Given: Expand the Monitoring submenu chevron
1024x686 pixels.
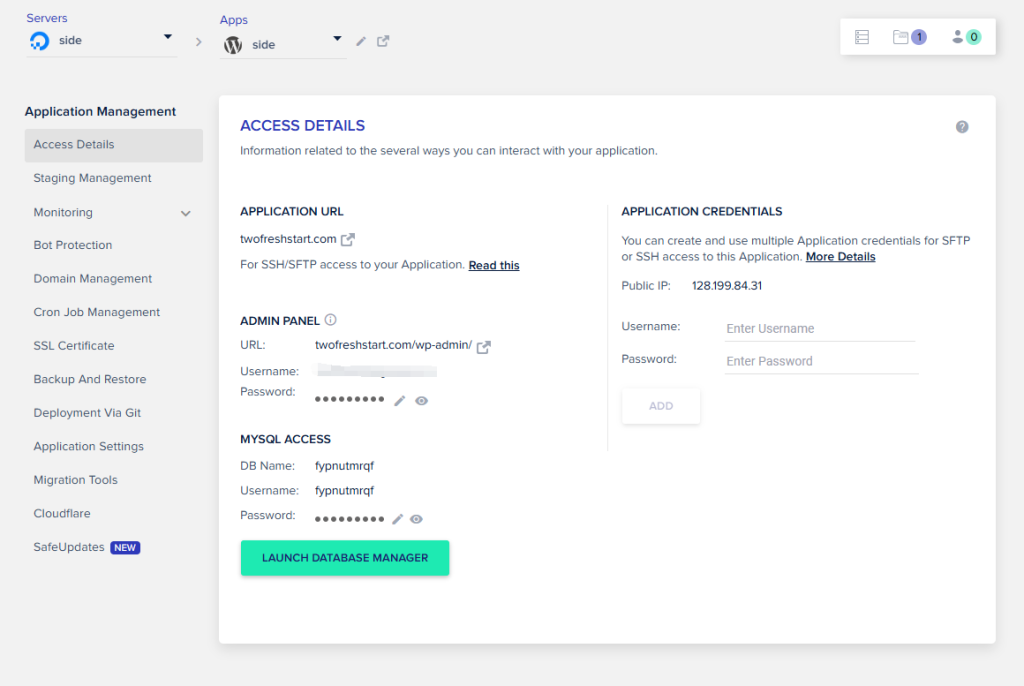Looking at the screenshot, I should (x=185, y=213).
